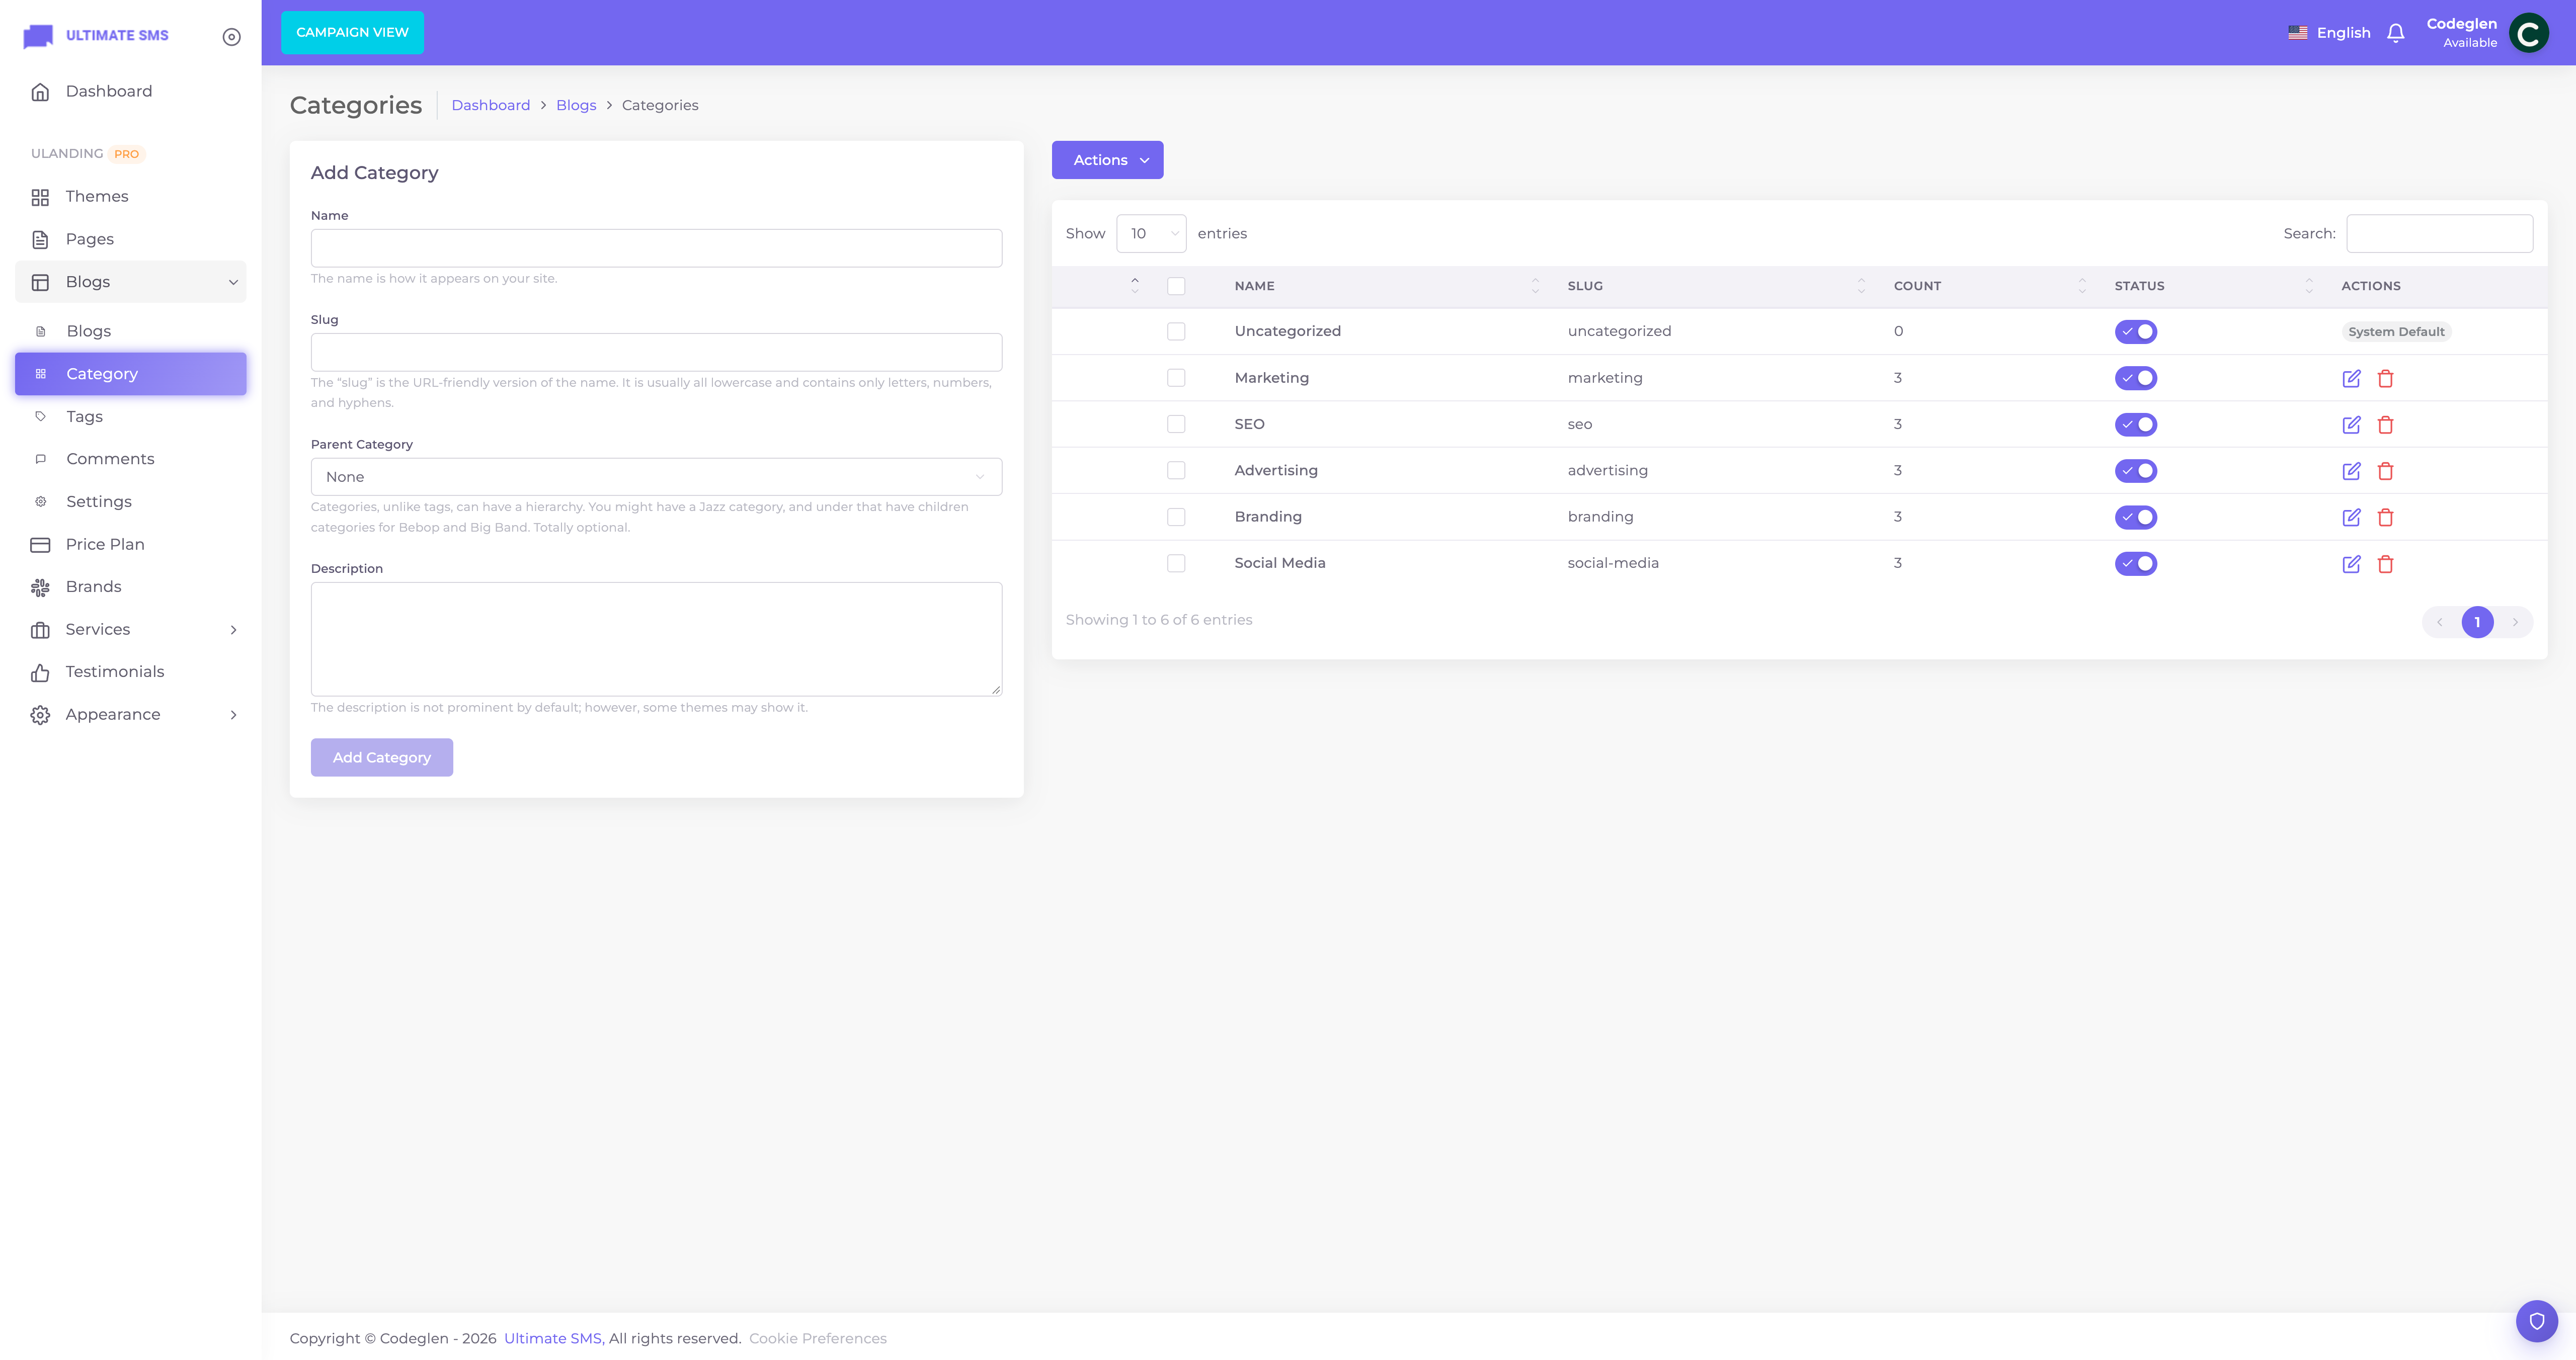
Task: Open Price Plan in the sidebar
Action: point(131,544)
